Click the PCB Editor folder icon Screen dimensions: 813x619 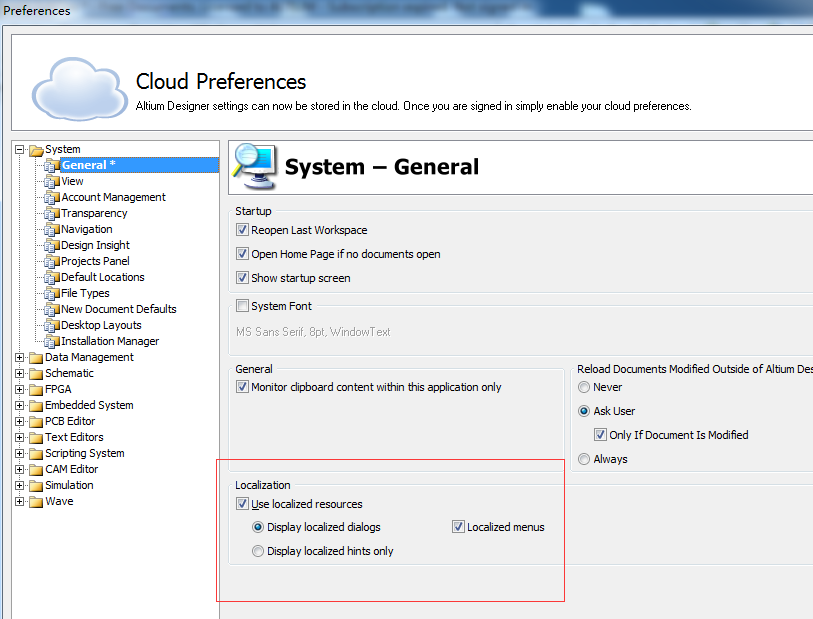click(36, 421)
